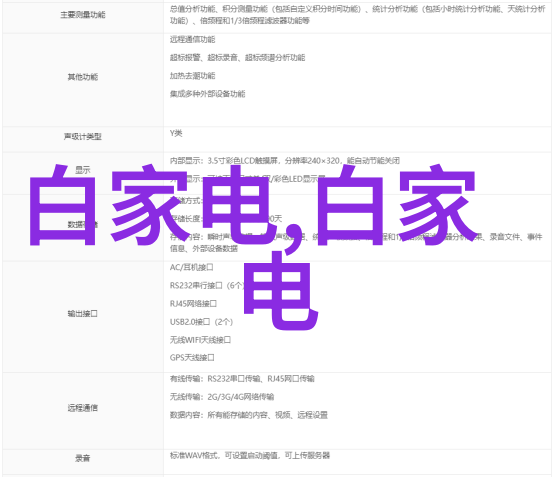
Task: Select the AC/耳机接口 entry
Action: [191, 267]
